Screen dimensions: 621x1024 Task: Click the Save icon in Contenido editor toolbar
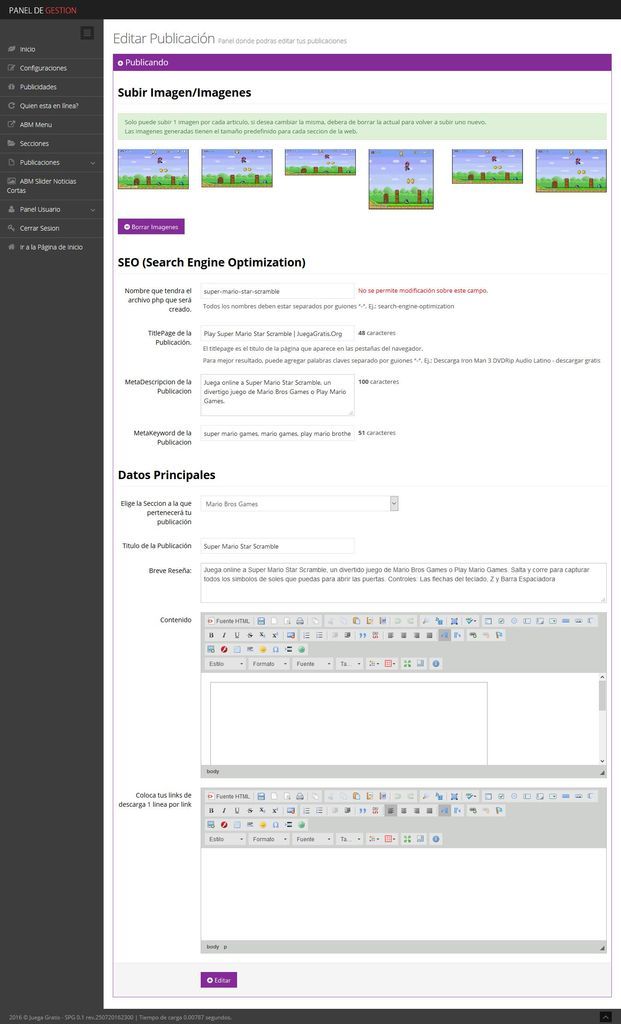(261, 621)
